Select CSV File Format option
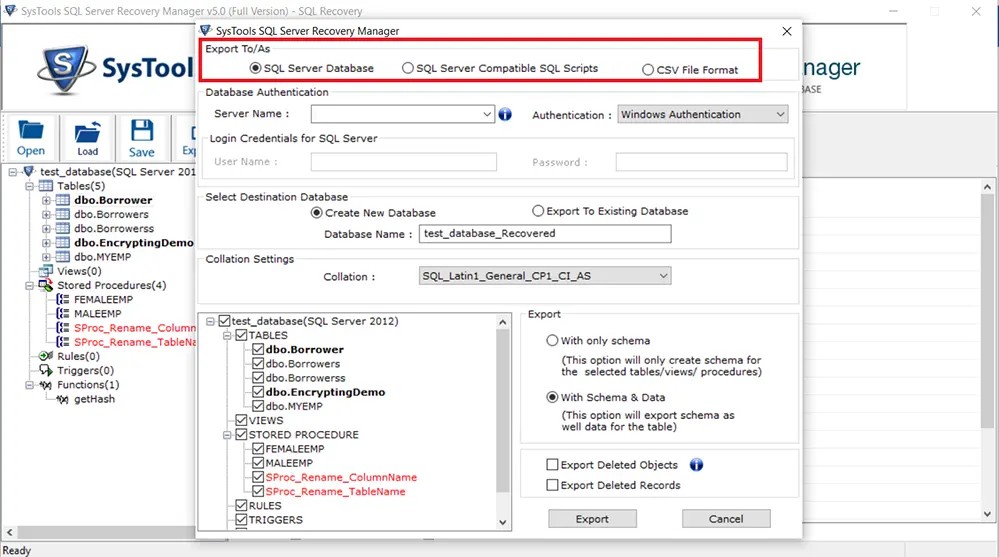The height and width of the screenshot is (557, 999). pos(648,70)
